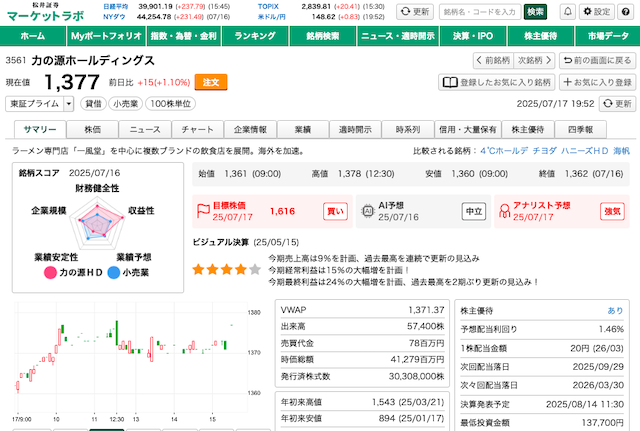Select the サマリー tab
The image size is (640, 431).
[x=40, y=130]
